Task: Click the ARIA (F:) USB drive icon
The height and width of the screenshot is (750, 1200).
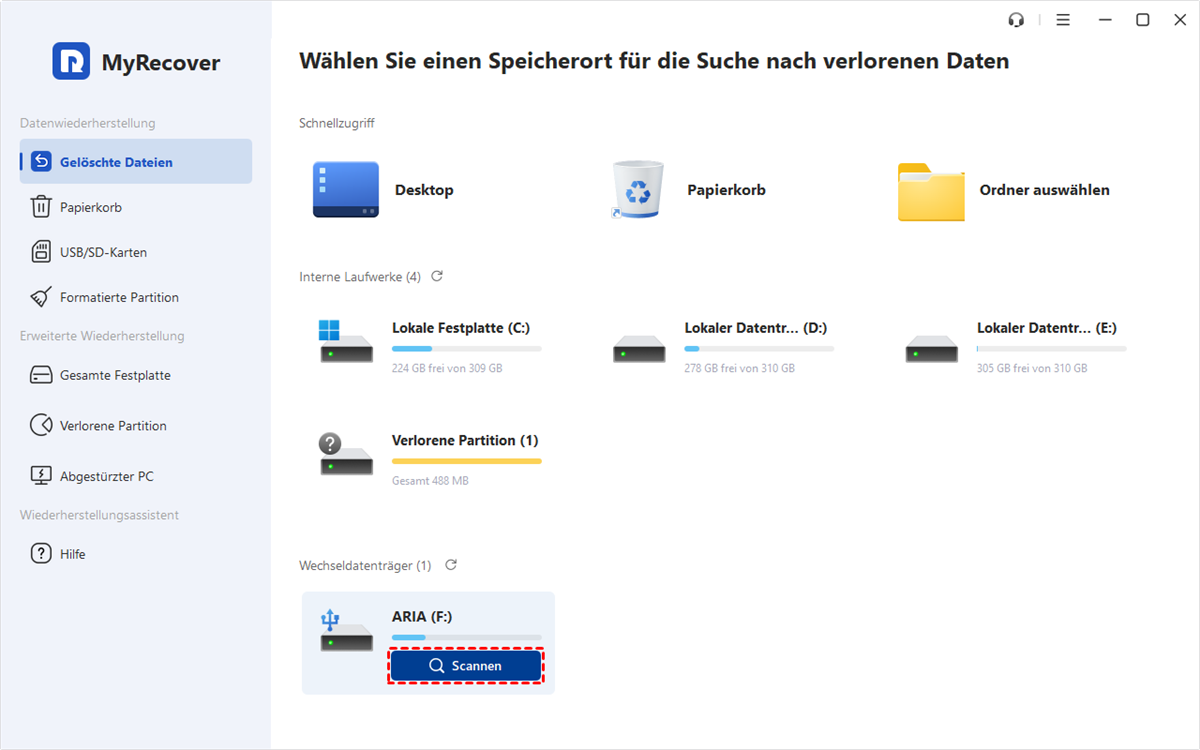Action: pyautogui.click(x=345, y=632)
